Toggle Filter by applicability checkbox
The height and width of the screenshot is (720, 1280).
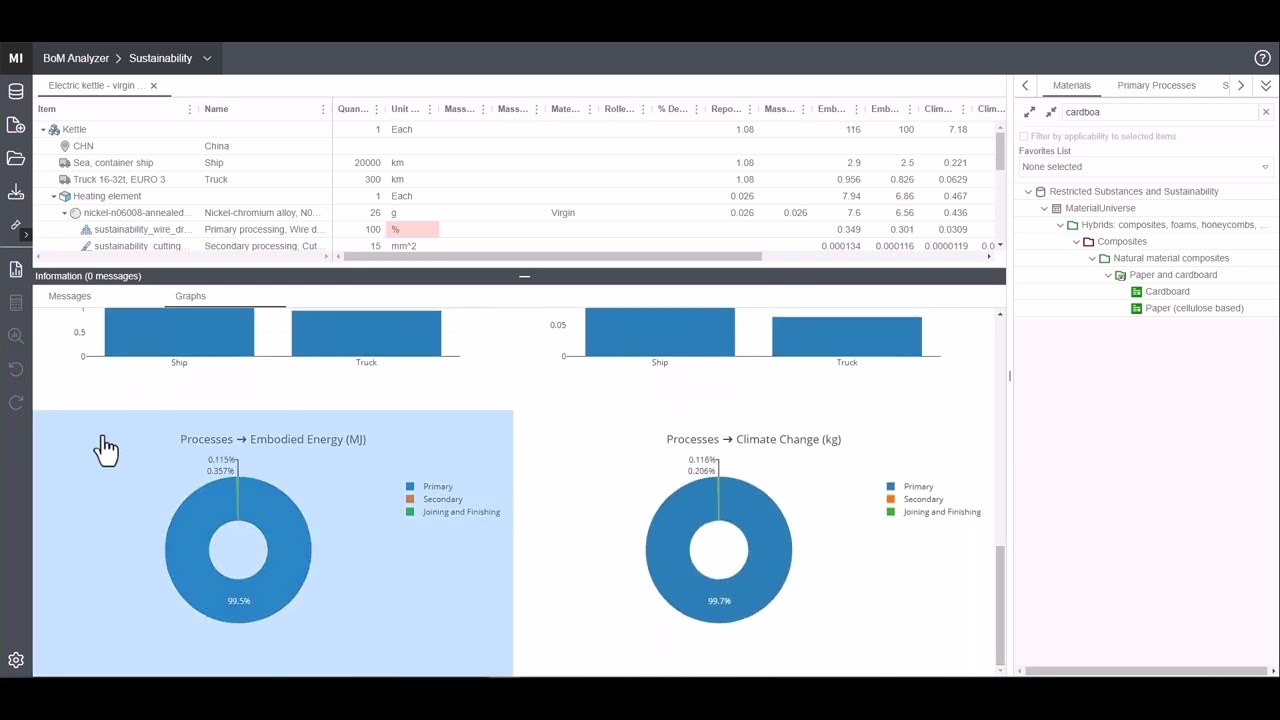pyautogui.click(x=1023, y=136)
